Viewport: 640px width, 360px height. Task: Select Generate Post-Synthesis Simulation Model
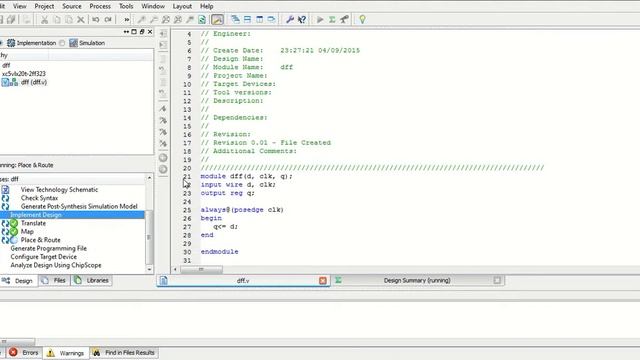point(79,207)
